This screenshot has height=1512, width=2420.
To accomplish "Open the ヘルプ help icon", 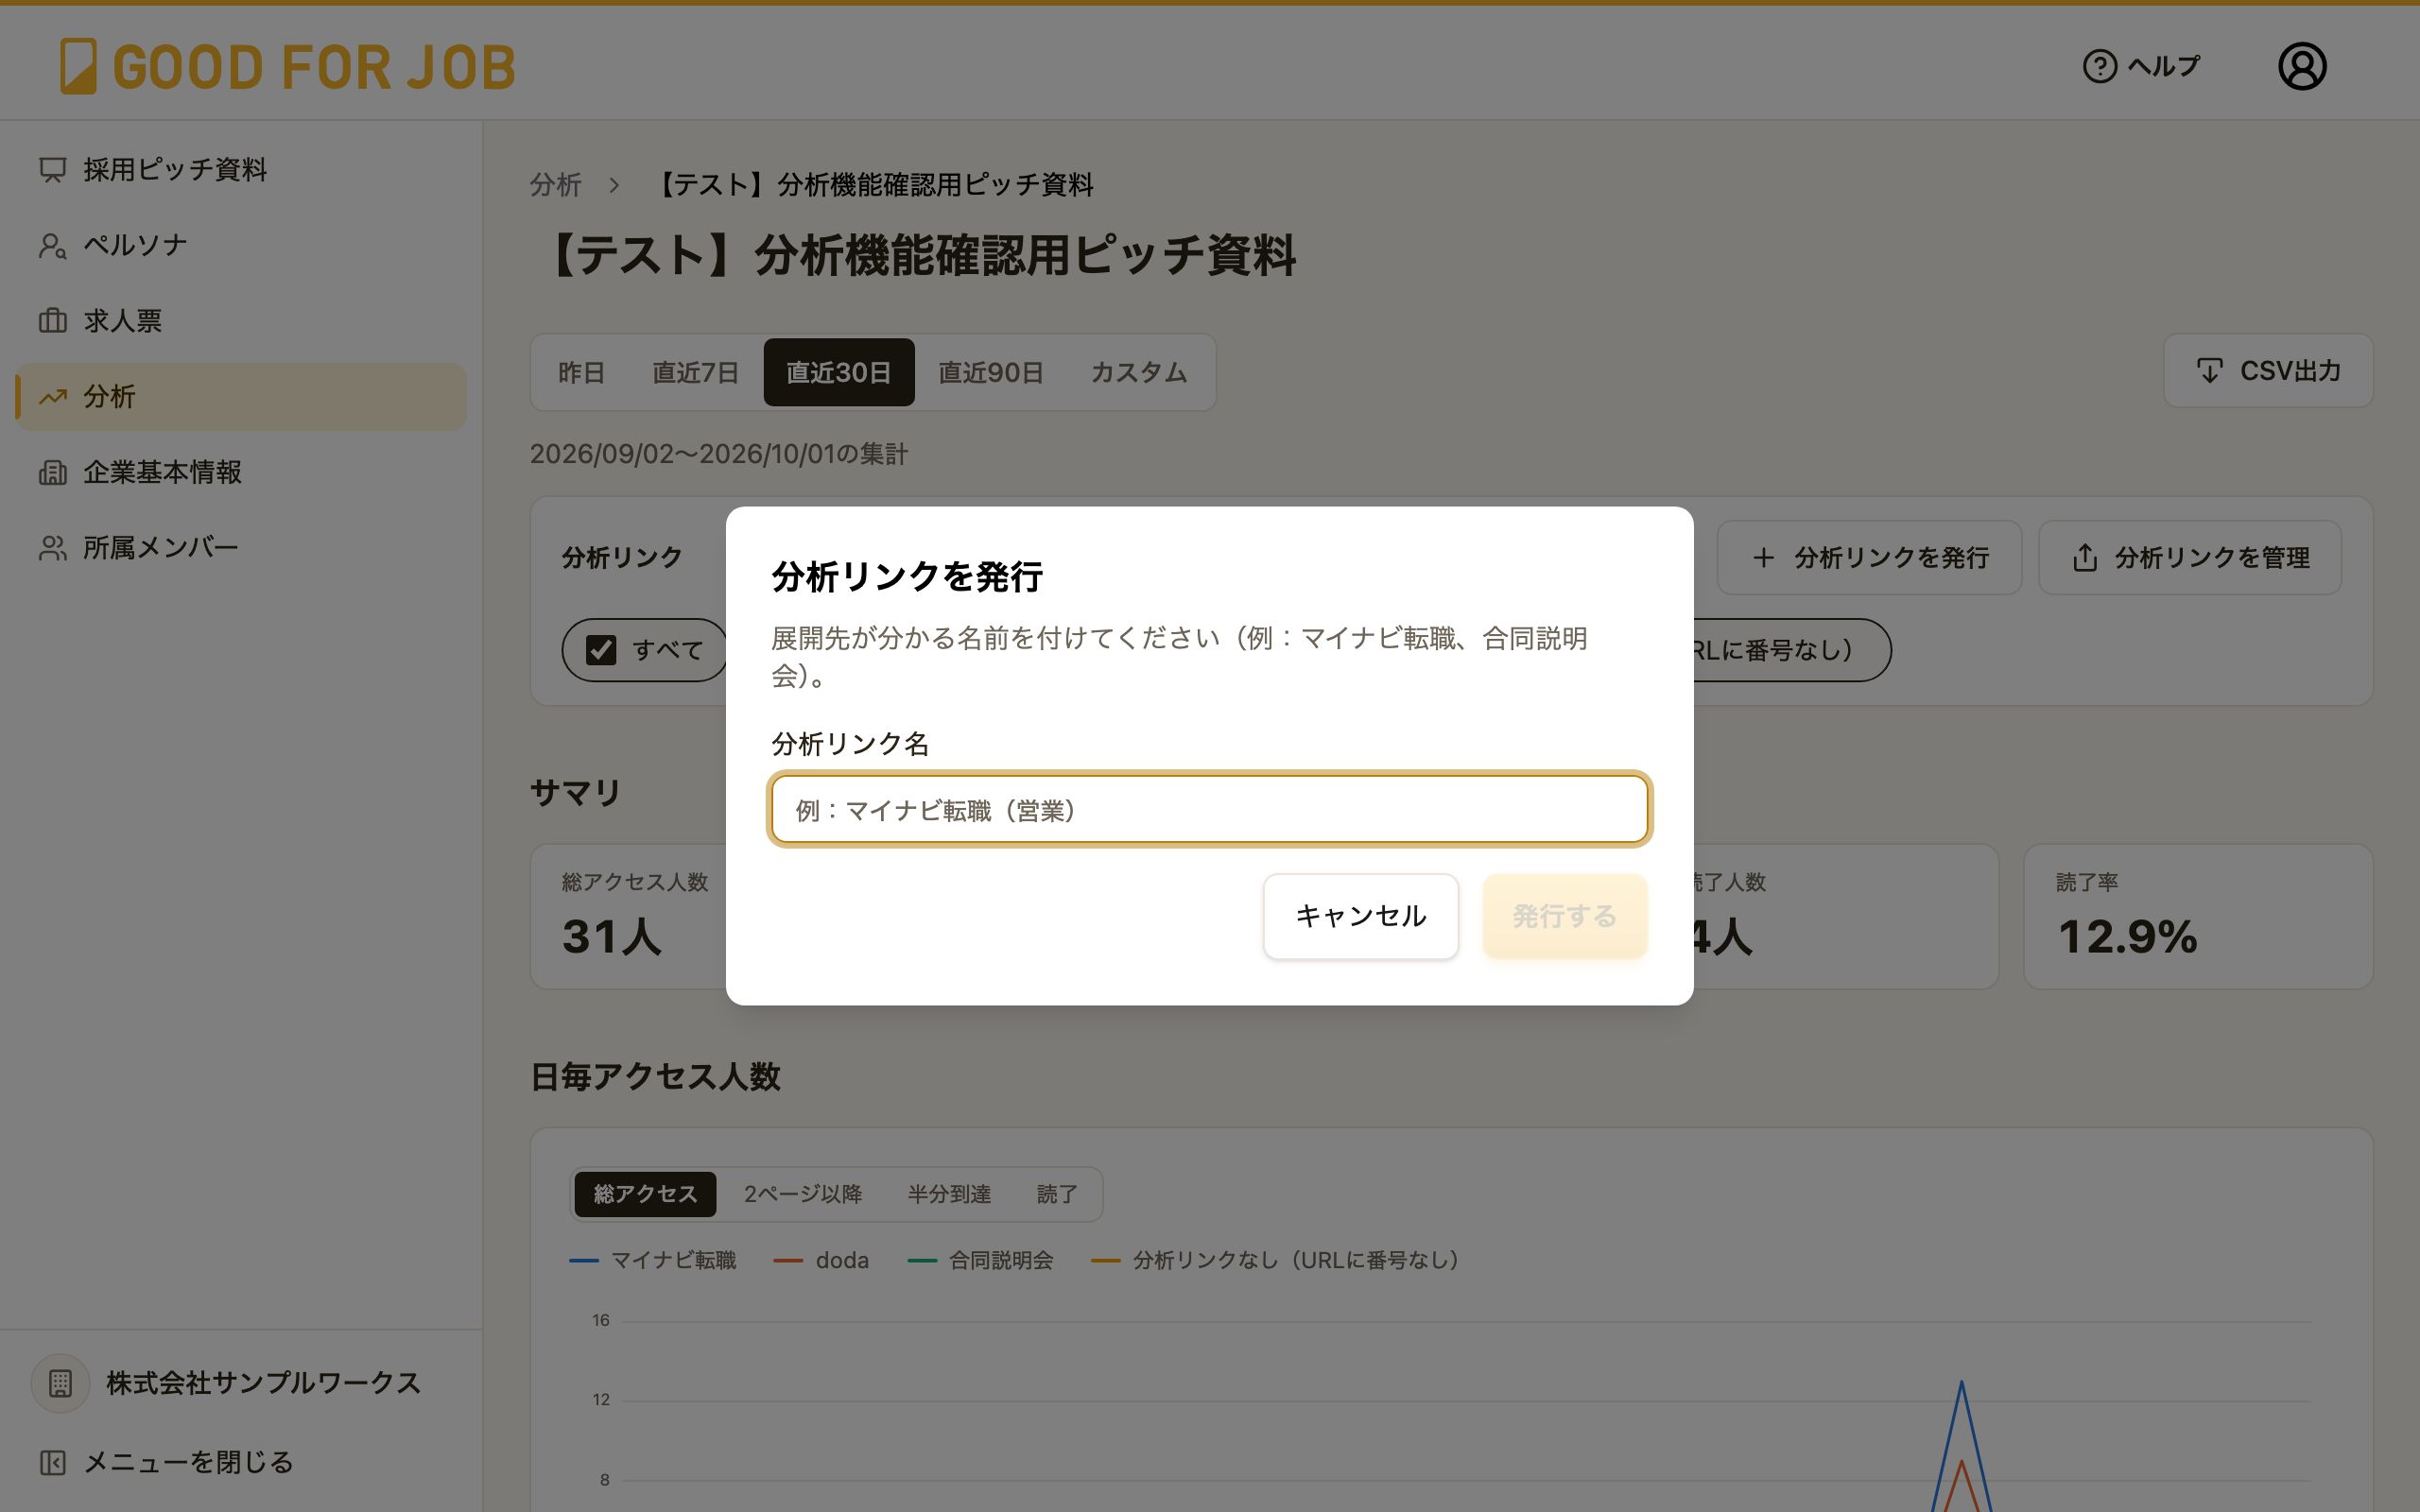I will coord(2099,66).
